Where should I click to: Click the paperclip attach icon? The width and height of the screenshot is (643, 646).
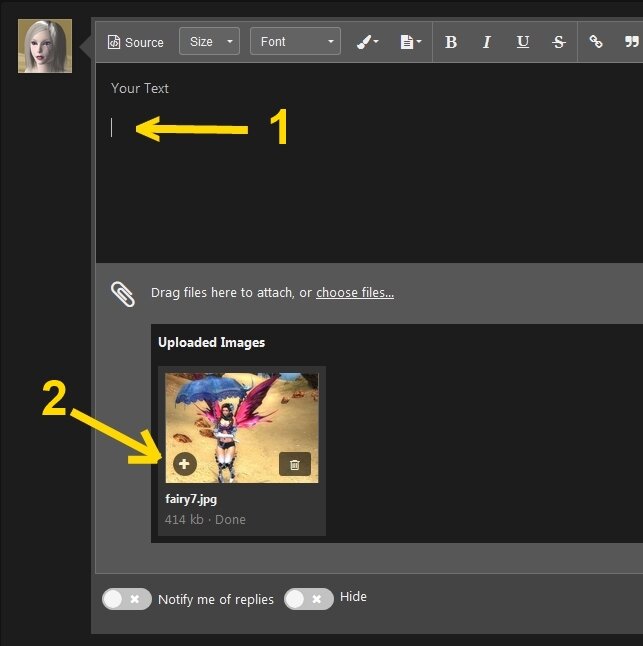point(123,294)
